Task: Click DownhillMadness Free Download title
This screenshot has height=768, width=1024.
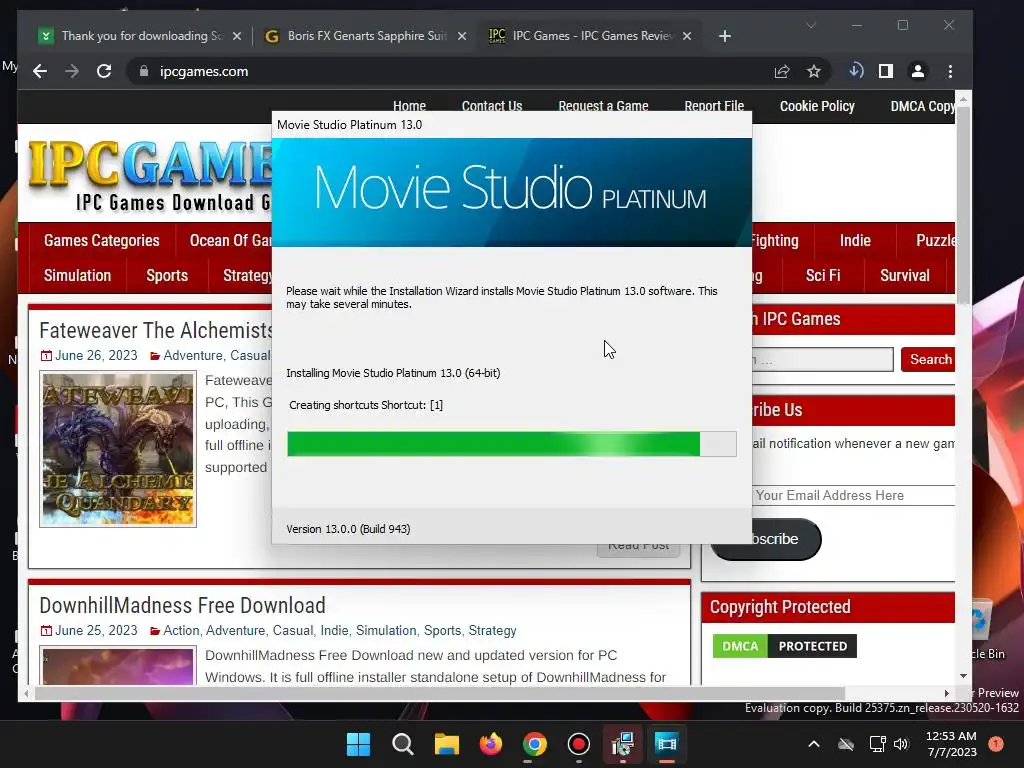Action: coord(182,605)
